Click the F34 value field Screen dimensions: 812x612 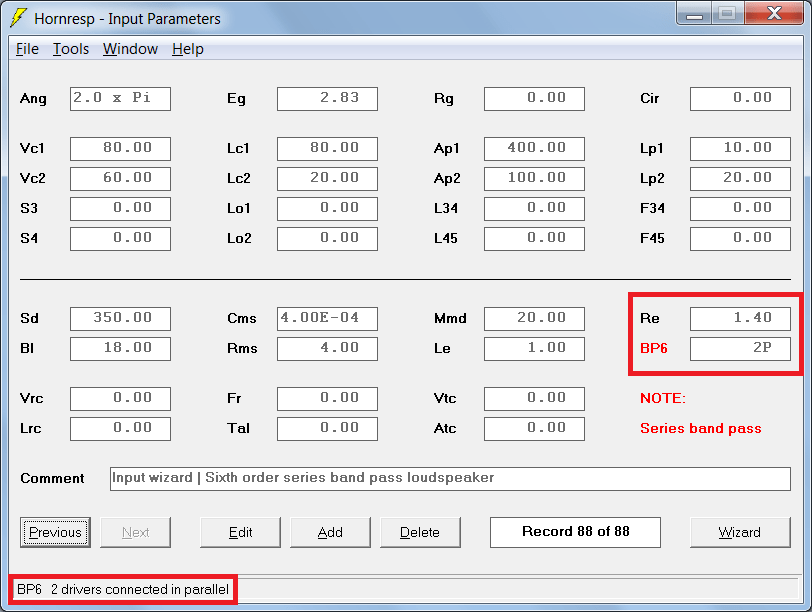coord(740,209)
